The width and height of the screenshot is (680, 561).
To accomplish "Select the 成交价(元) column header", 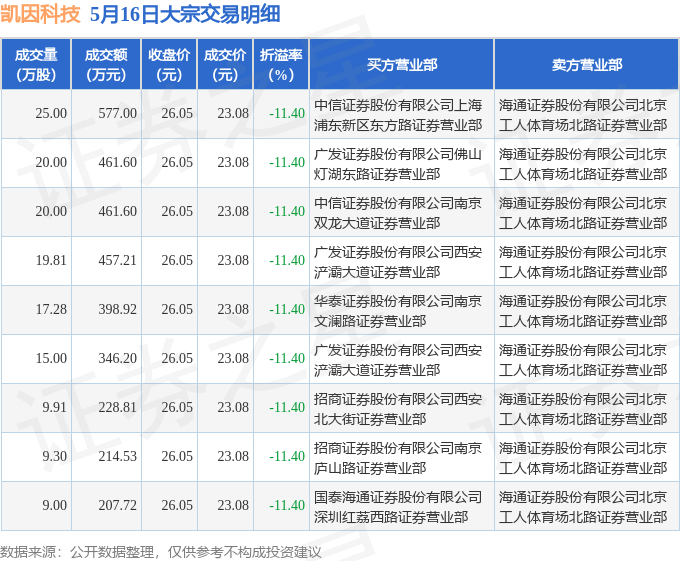I will tap(225, 65).
